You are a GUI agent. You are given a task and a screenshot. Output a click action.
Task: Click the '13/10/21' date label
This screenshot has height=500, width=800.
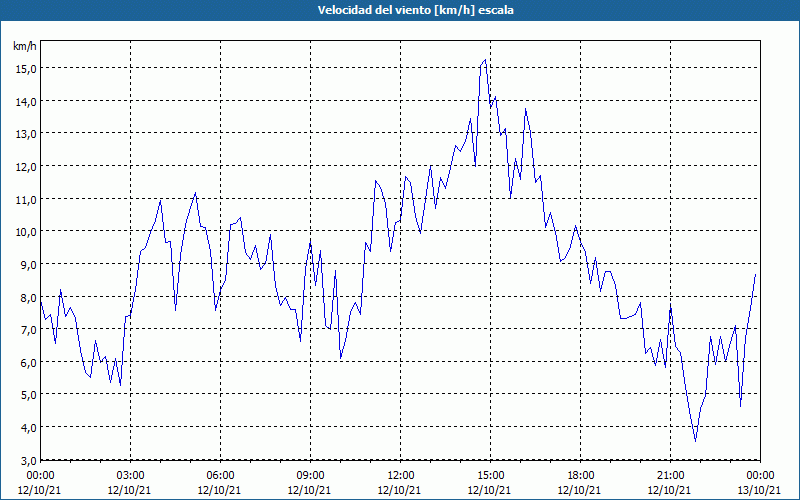click(x=759, y=490)
